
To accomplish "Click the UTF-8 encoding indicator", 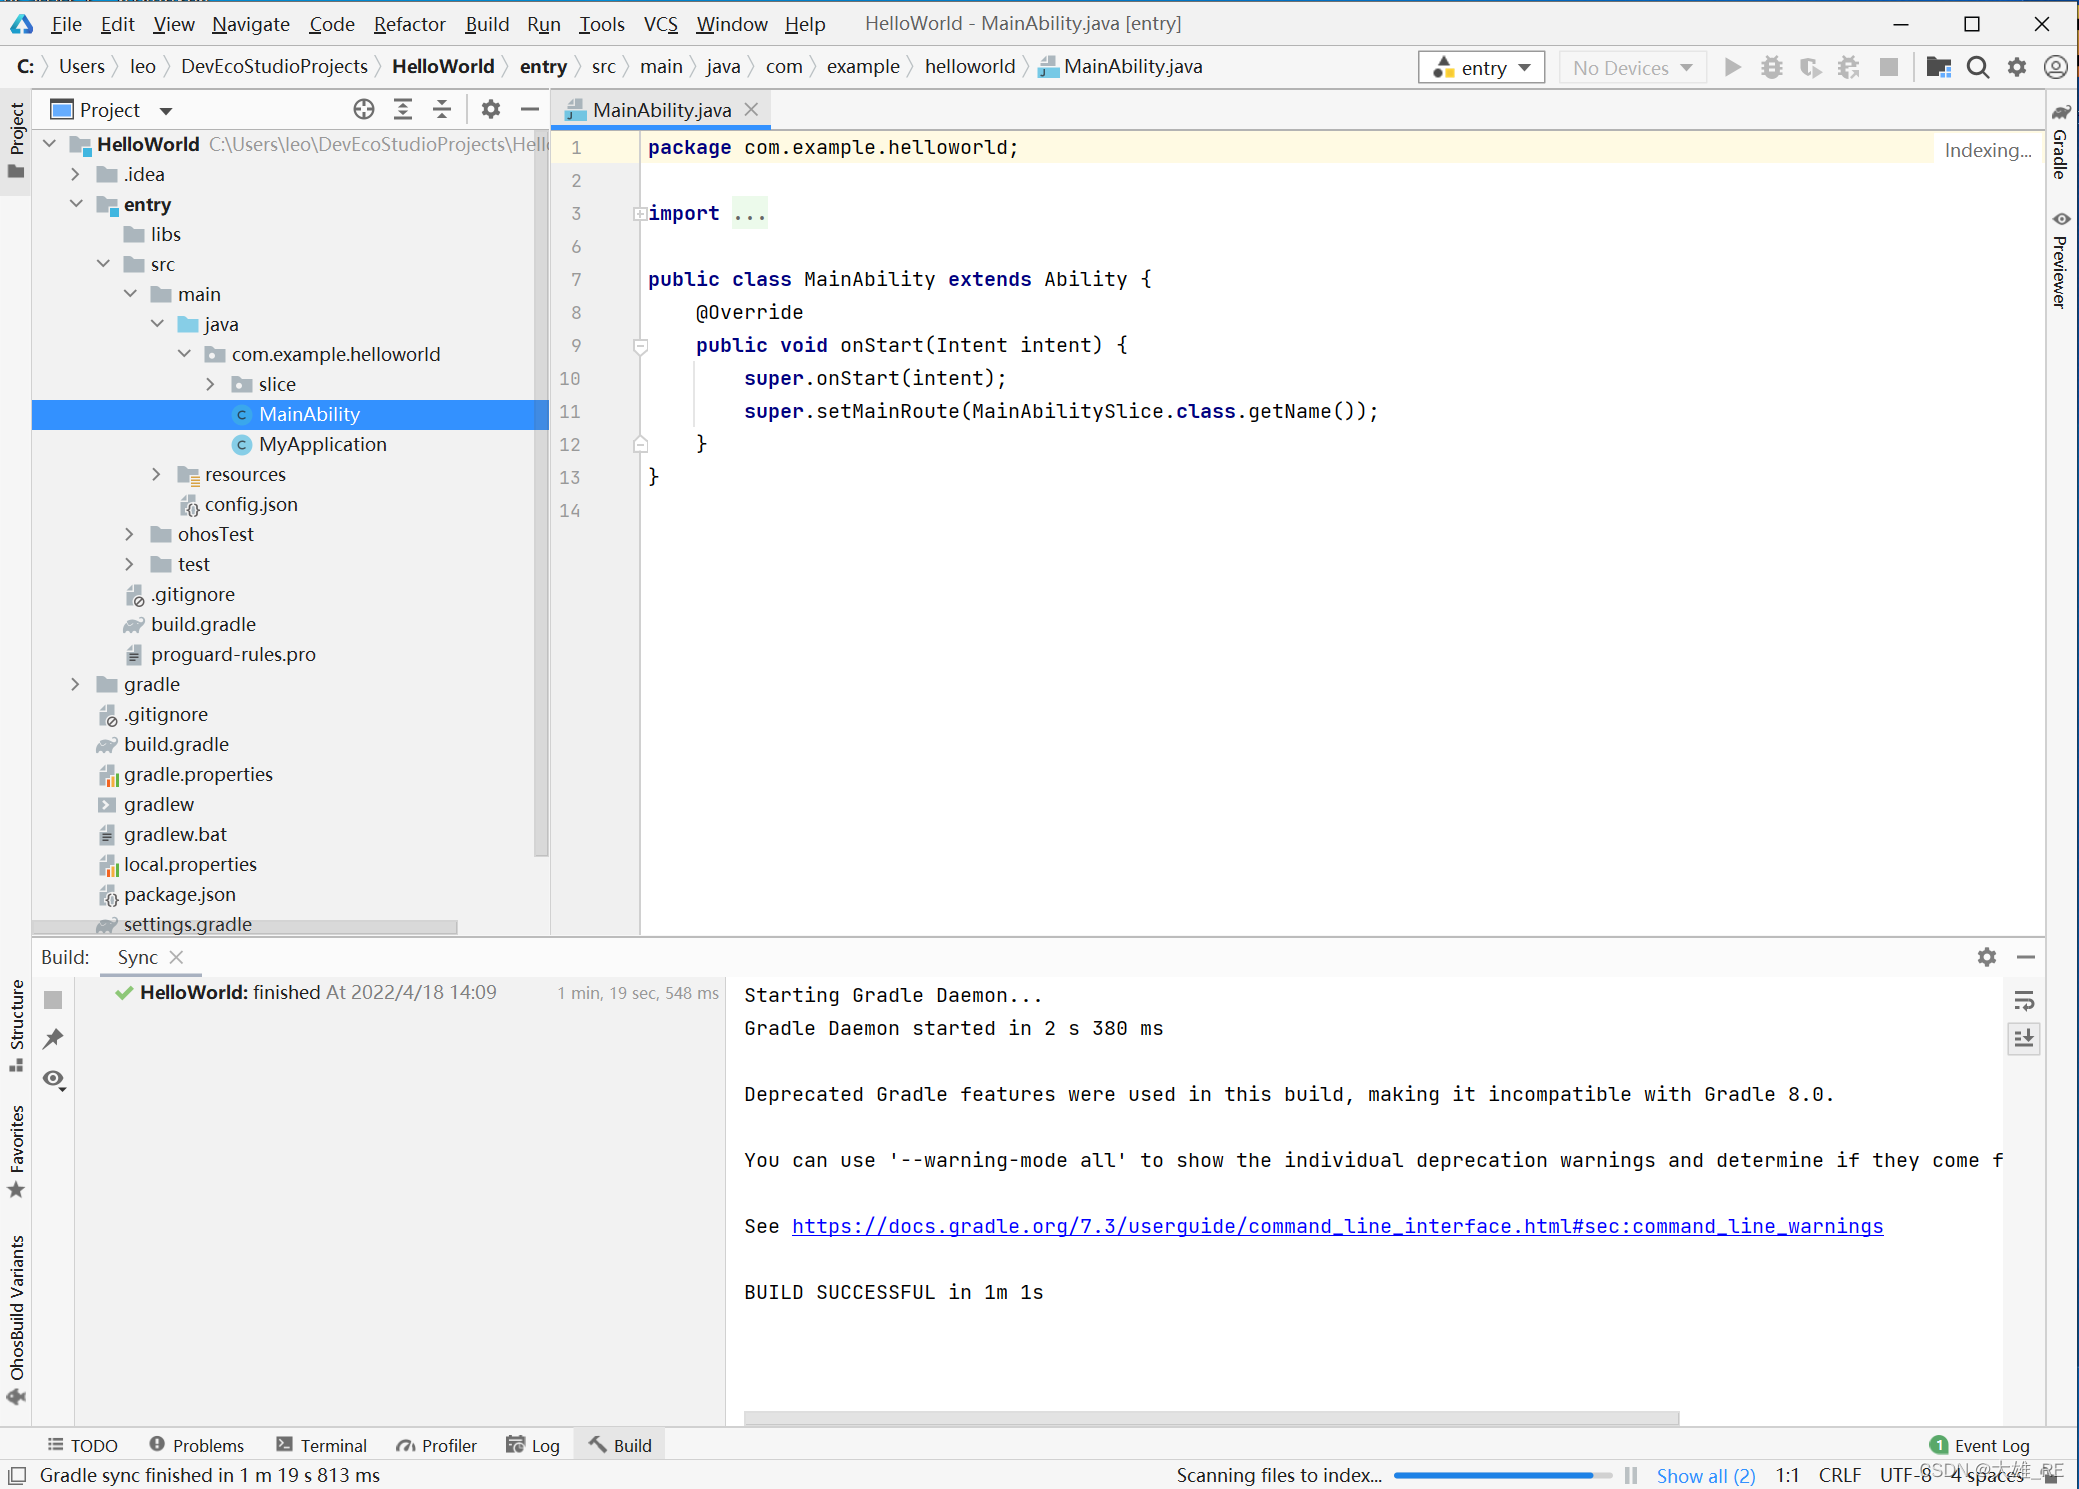I will click(1905, 1475).
